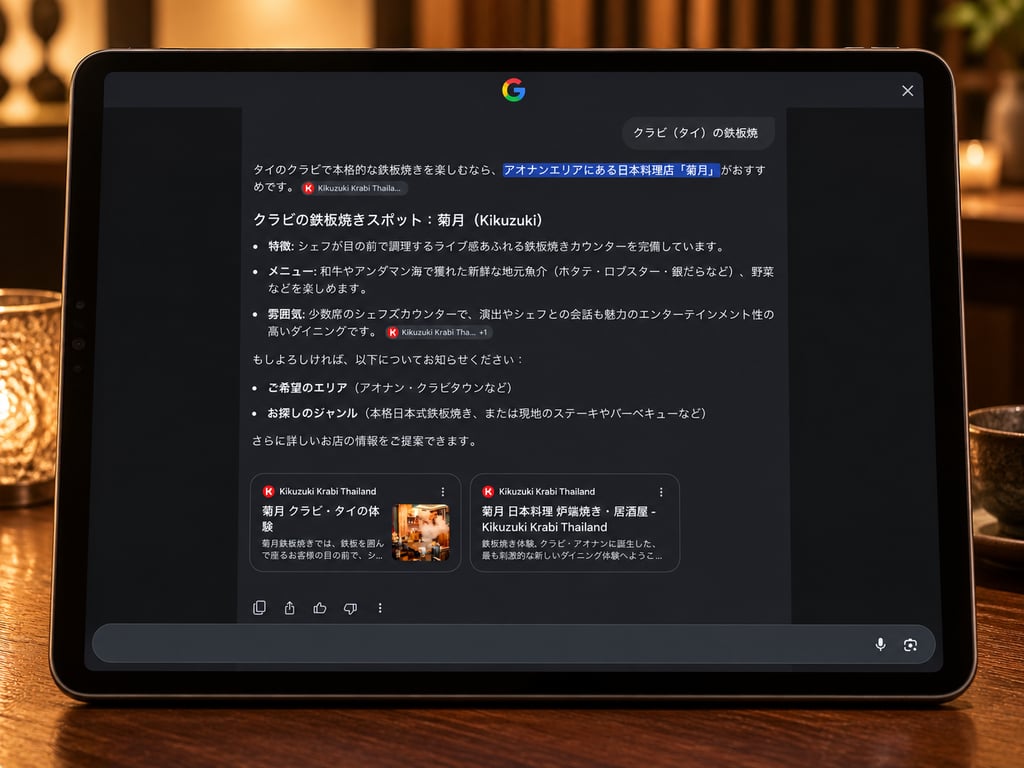Click red K favicon on second source card

(488, 491)
